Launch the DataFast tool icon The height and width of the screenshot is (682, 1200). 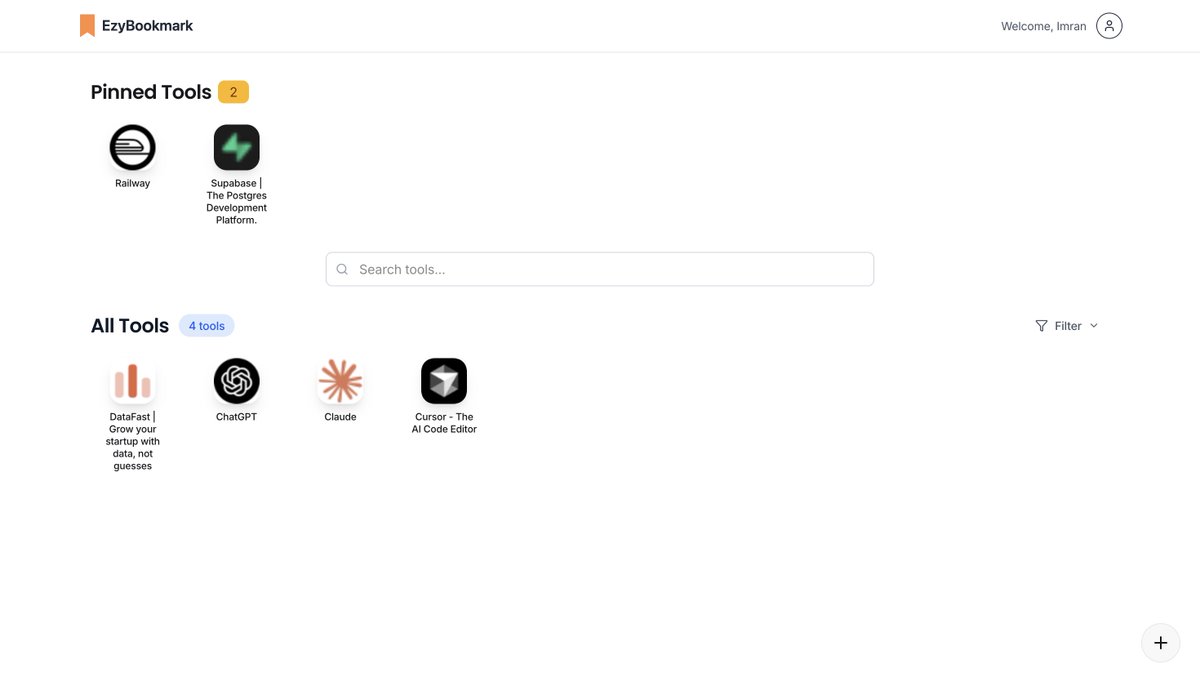click(132, 381)
